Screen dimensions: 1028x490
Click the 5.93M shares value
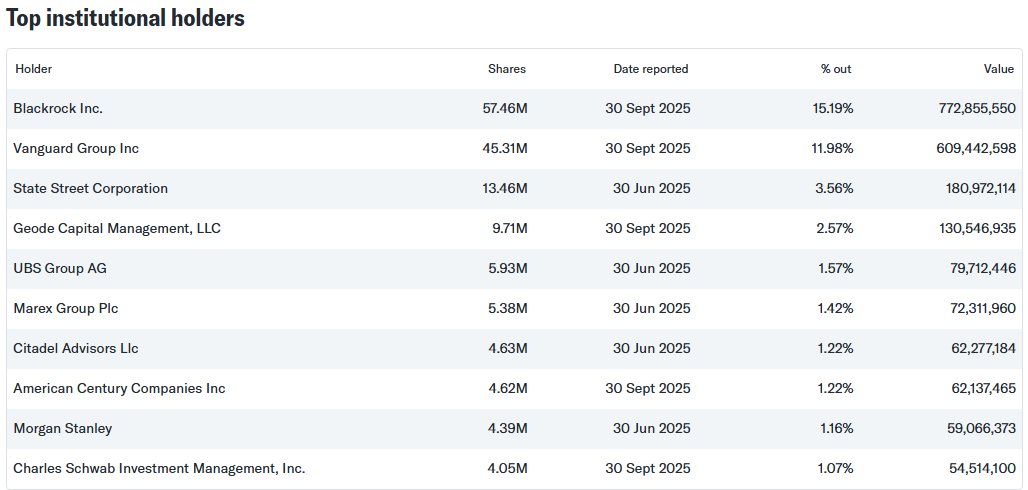pos(508,269)
